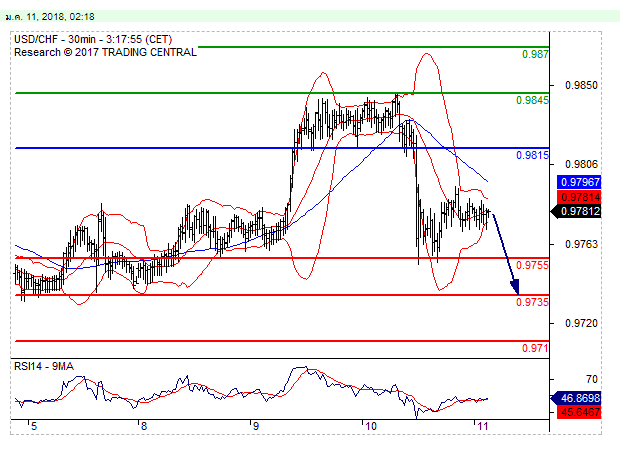Click "Research © 2017 TRADING CENTRAL" text
This screenshot has height=449, width=620.
point(105,52)
